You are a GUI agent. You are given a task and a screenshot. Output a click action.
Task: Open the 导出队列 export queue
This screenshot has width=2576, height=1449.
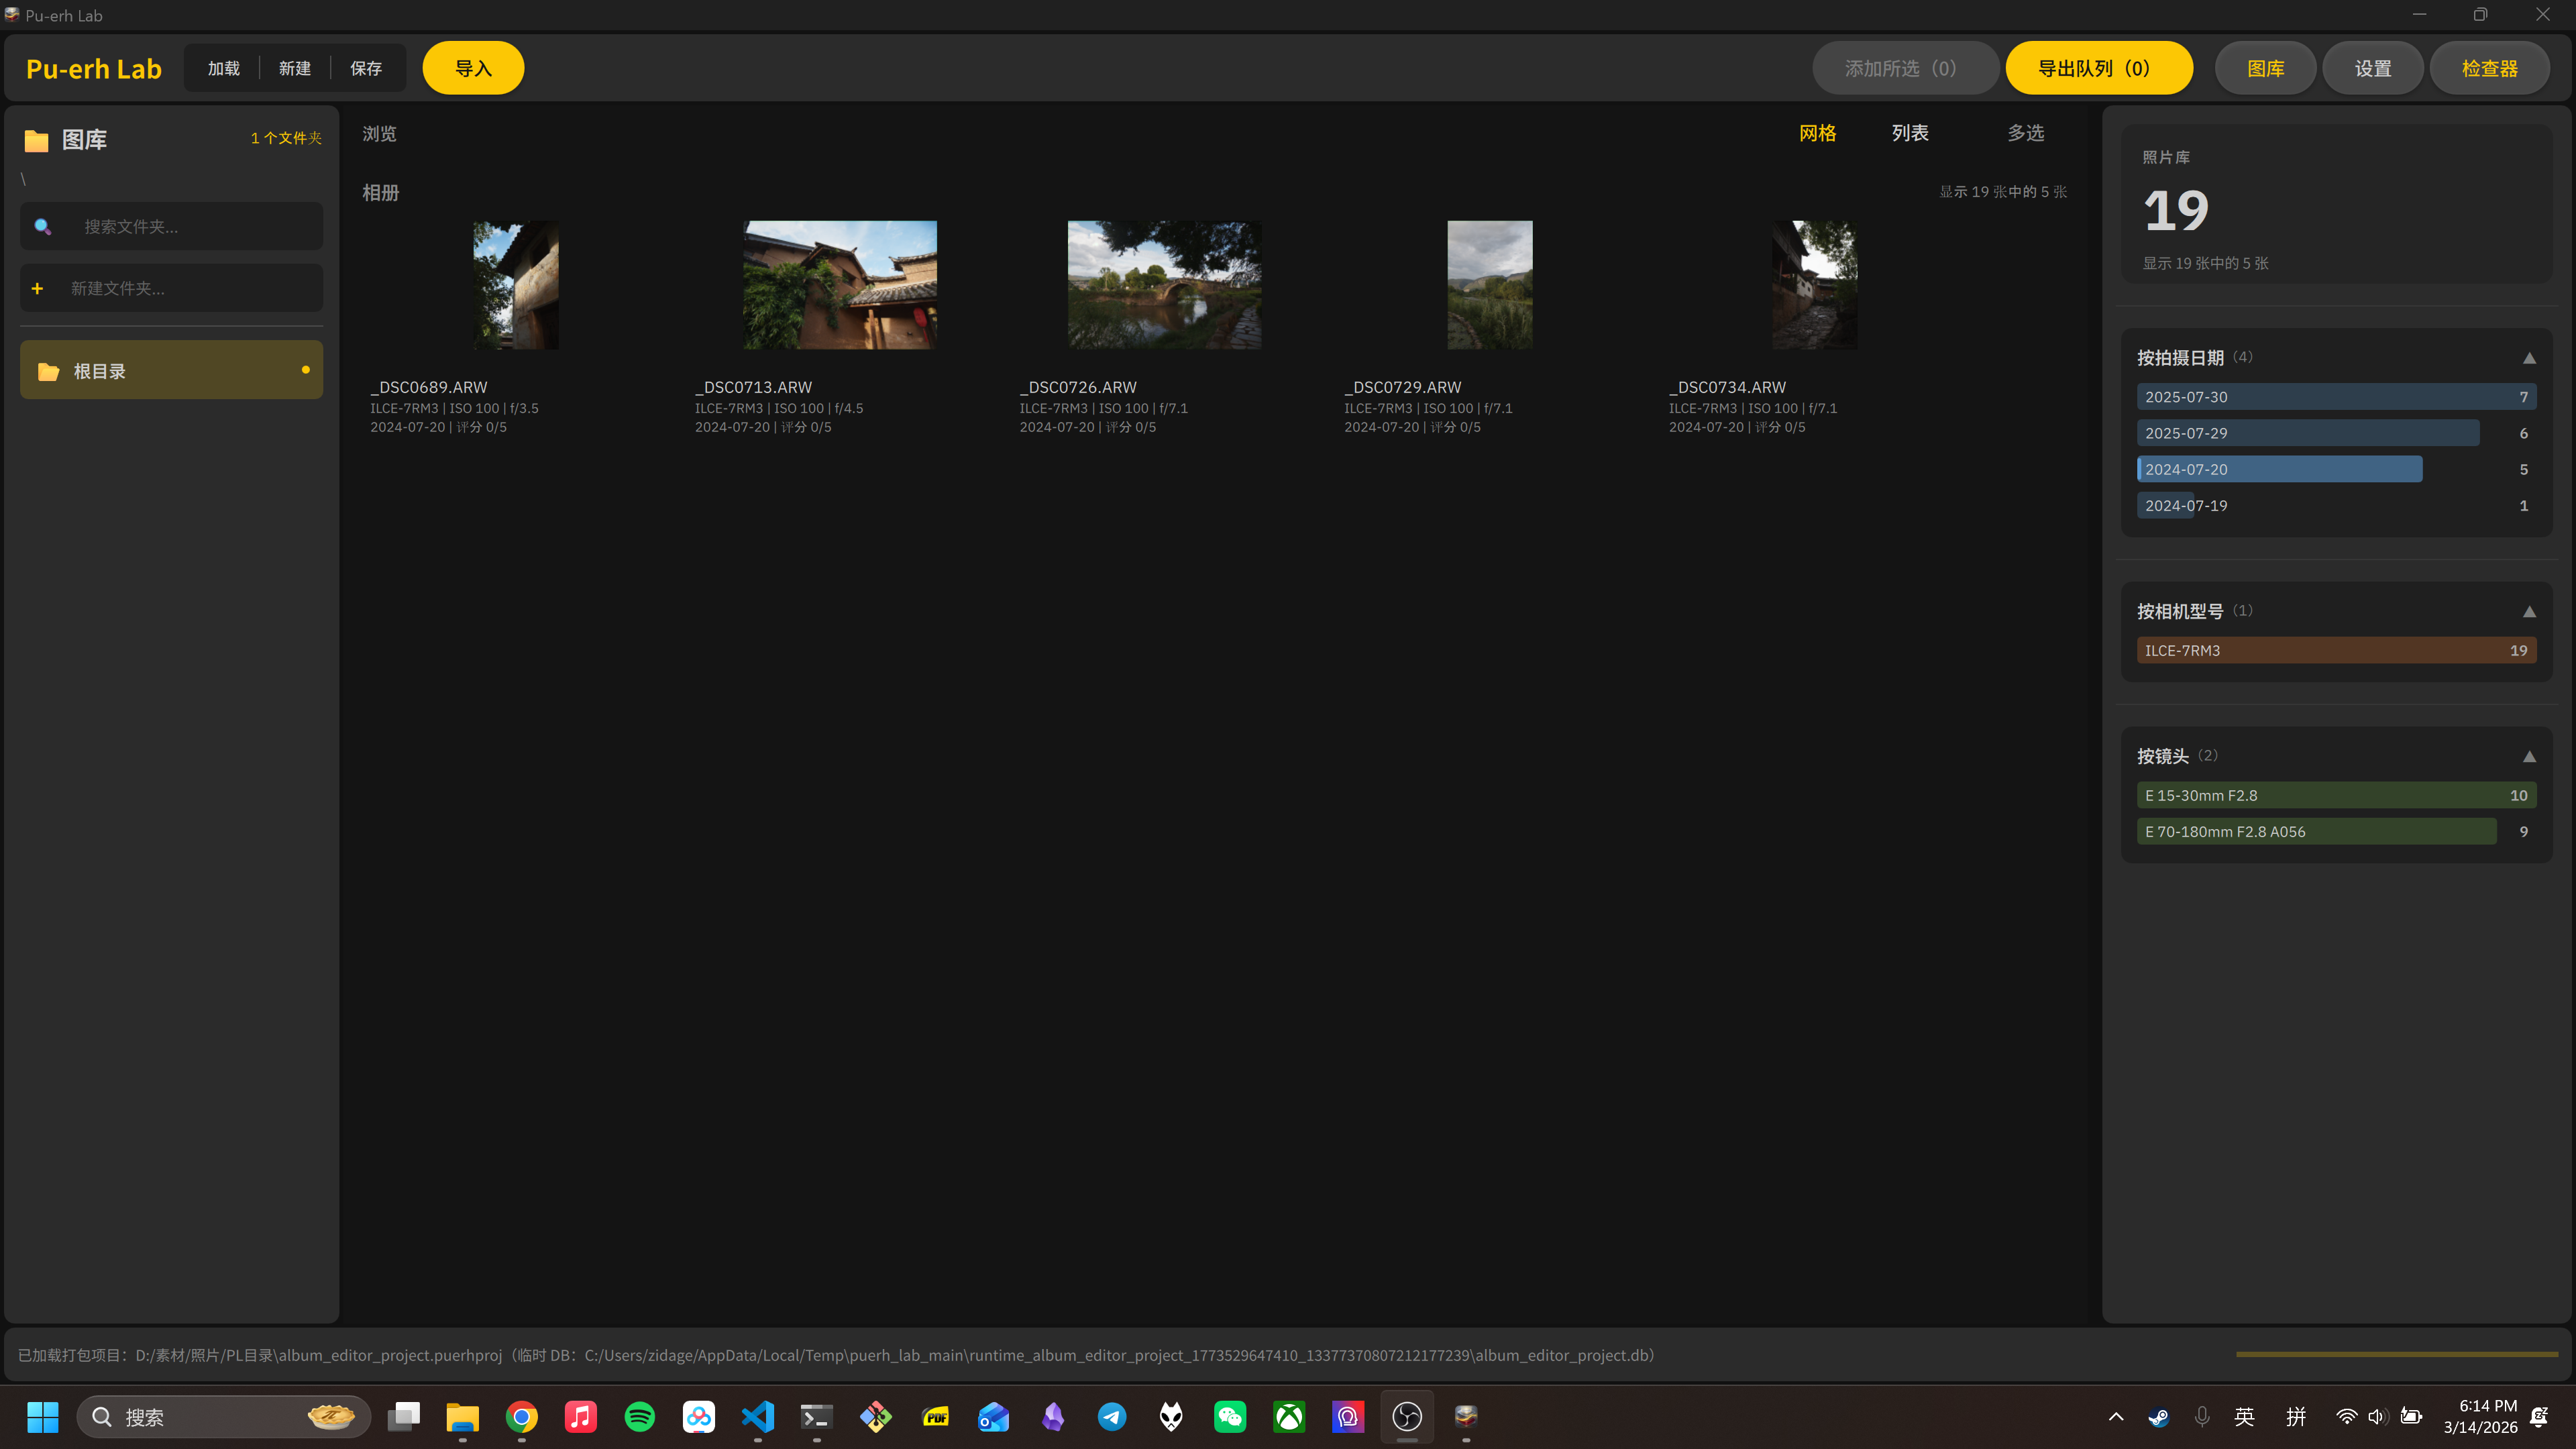(2098, 68)
